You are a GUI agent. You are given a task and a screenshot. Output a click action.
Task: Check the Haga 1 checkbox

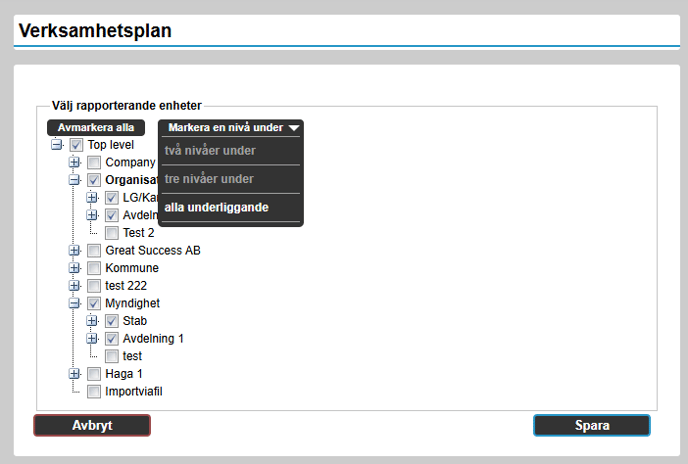coord(93,374)
